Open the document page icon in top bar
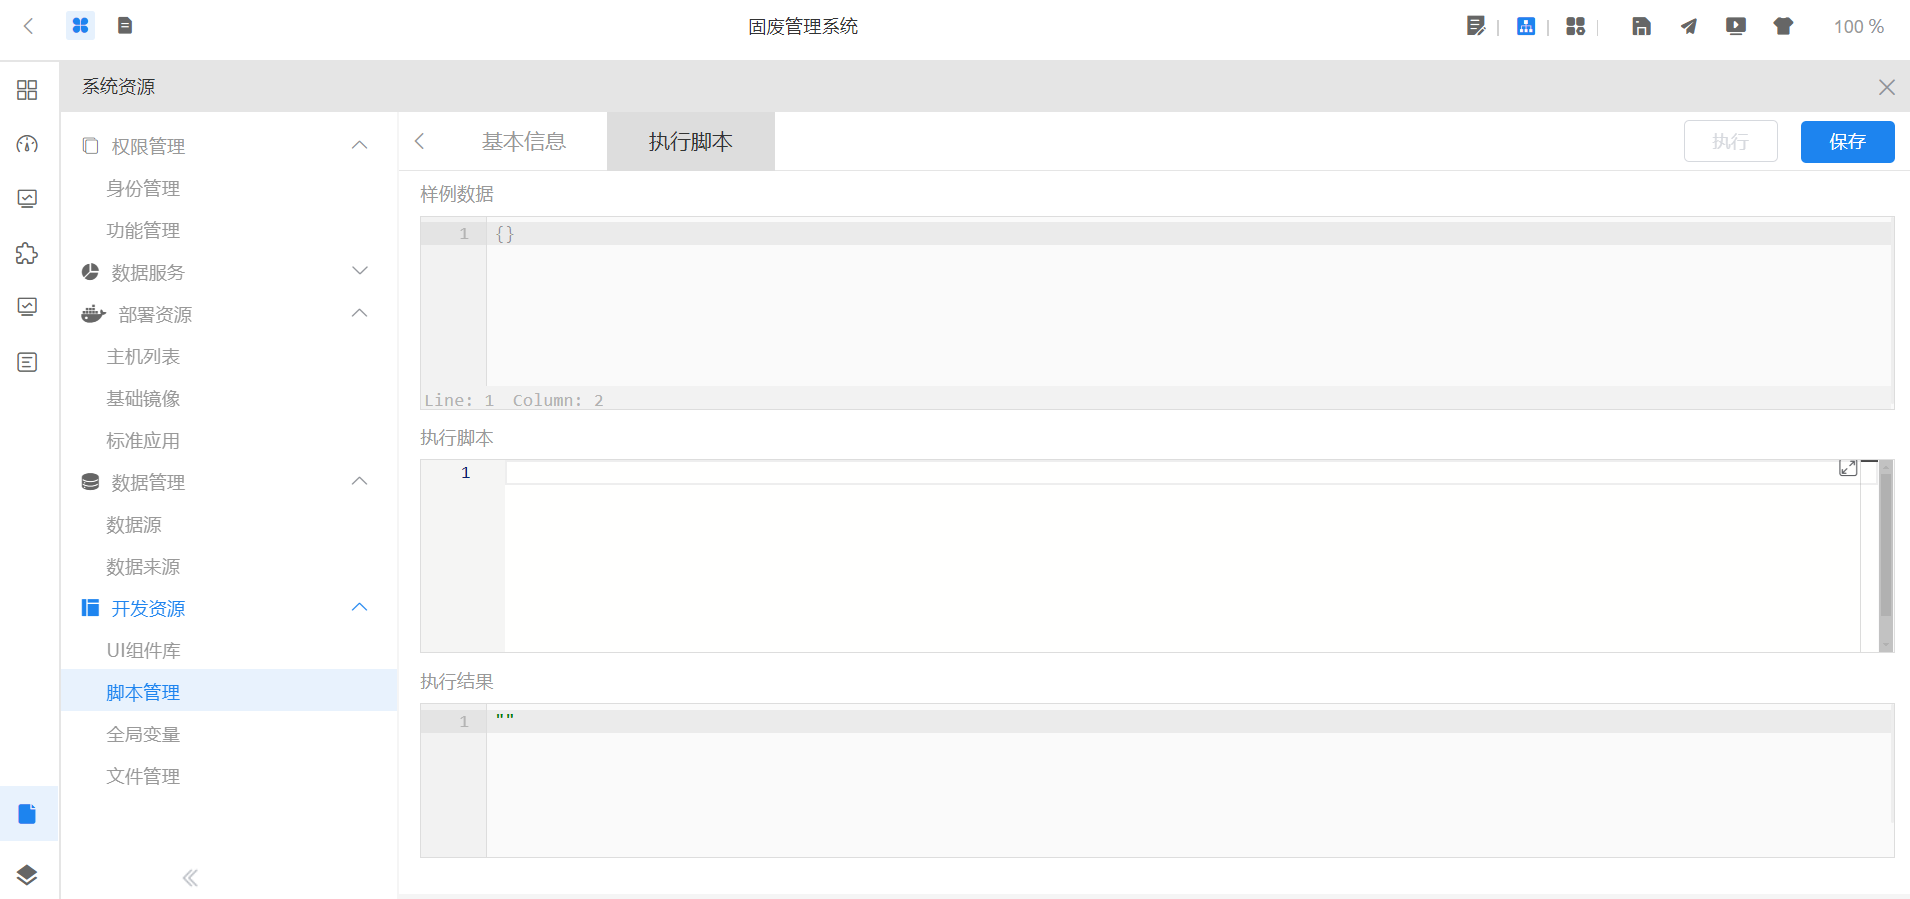Image resolution: width=1910 pixels, height=899 pixels. click(x=125, y=26)
